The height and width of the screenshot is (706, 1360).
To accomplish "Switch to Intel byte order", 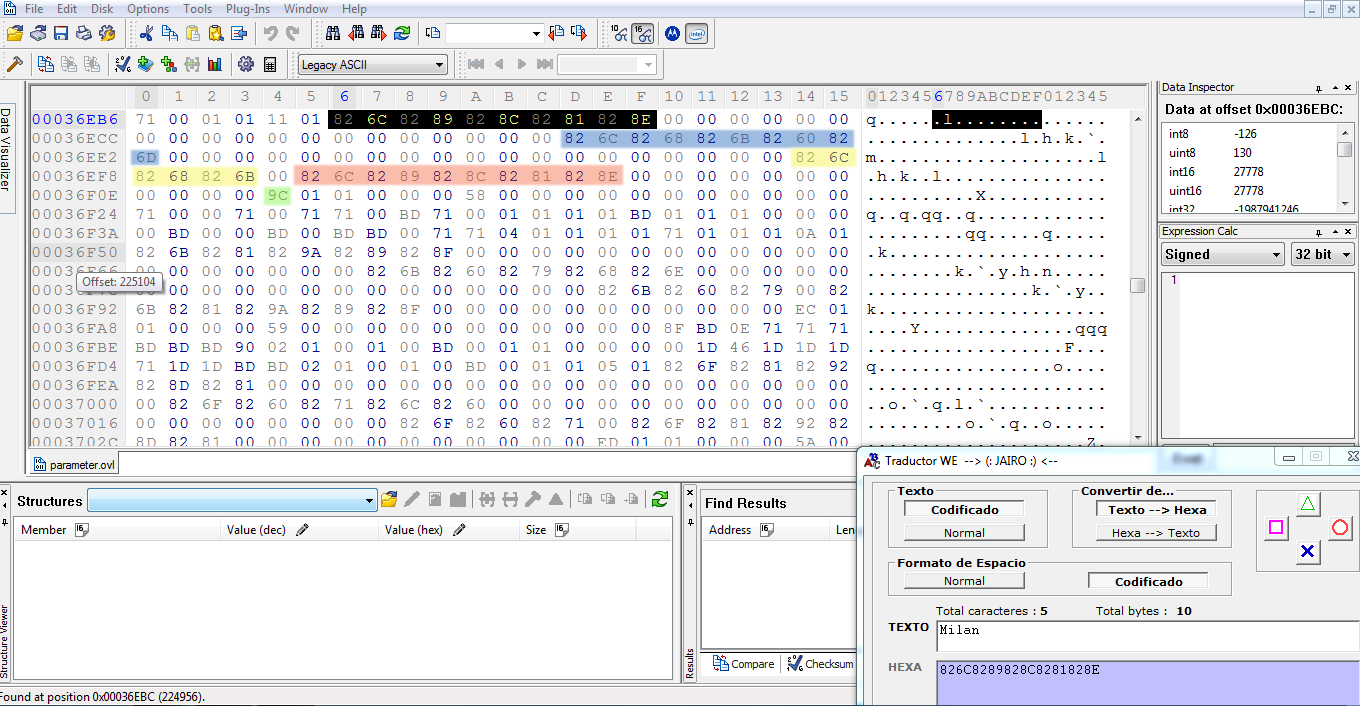I will [x=697, y=33].
